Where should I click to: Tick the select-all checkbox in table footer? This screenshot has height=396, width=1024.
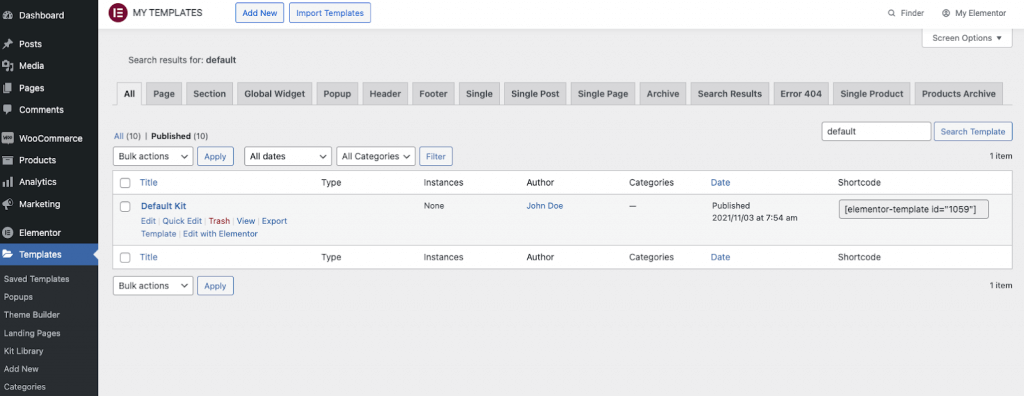pos(125,257)
